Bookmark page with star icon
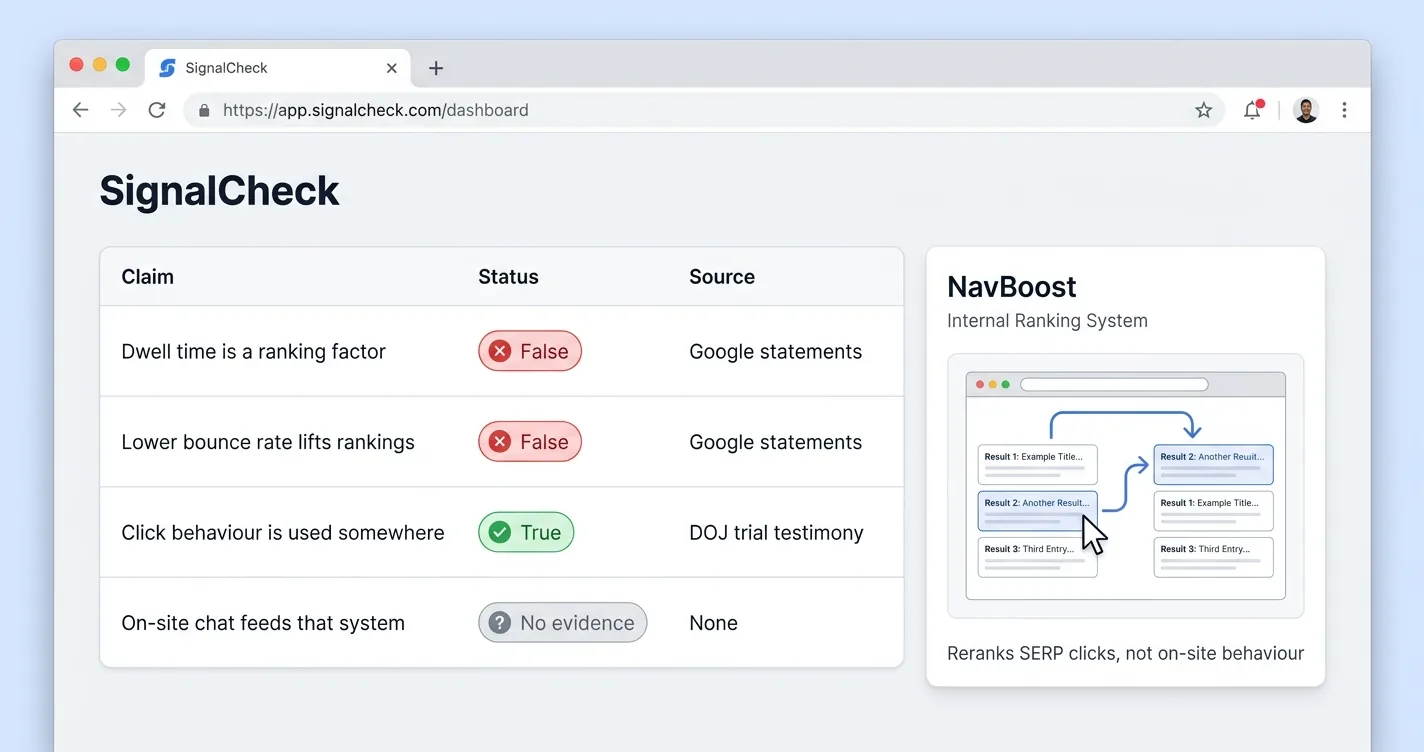 (x=1204, y=110)
